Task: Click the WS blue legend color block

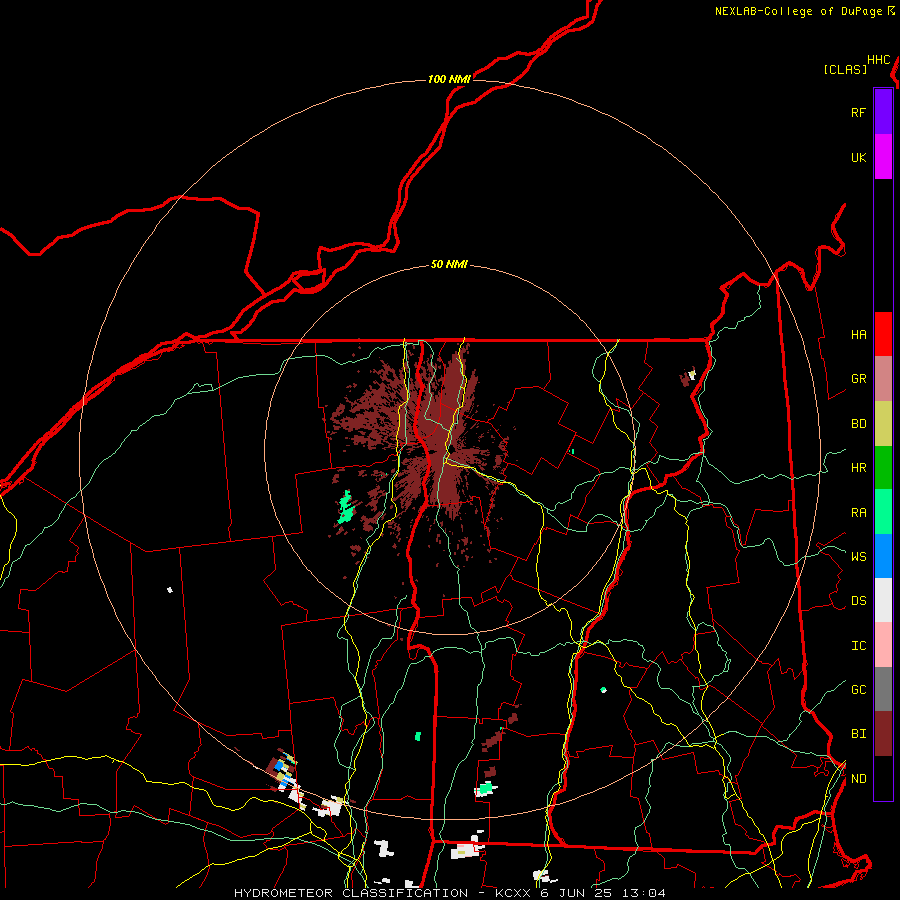Action: click(883, 556)
